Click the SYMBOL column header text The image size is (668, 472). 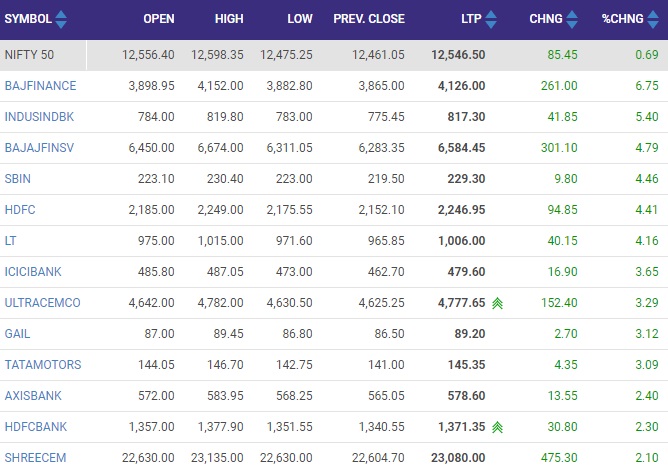point(28,19)
